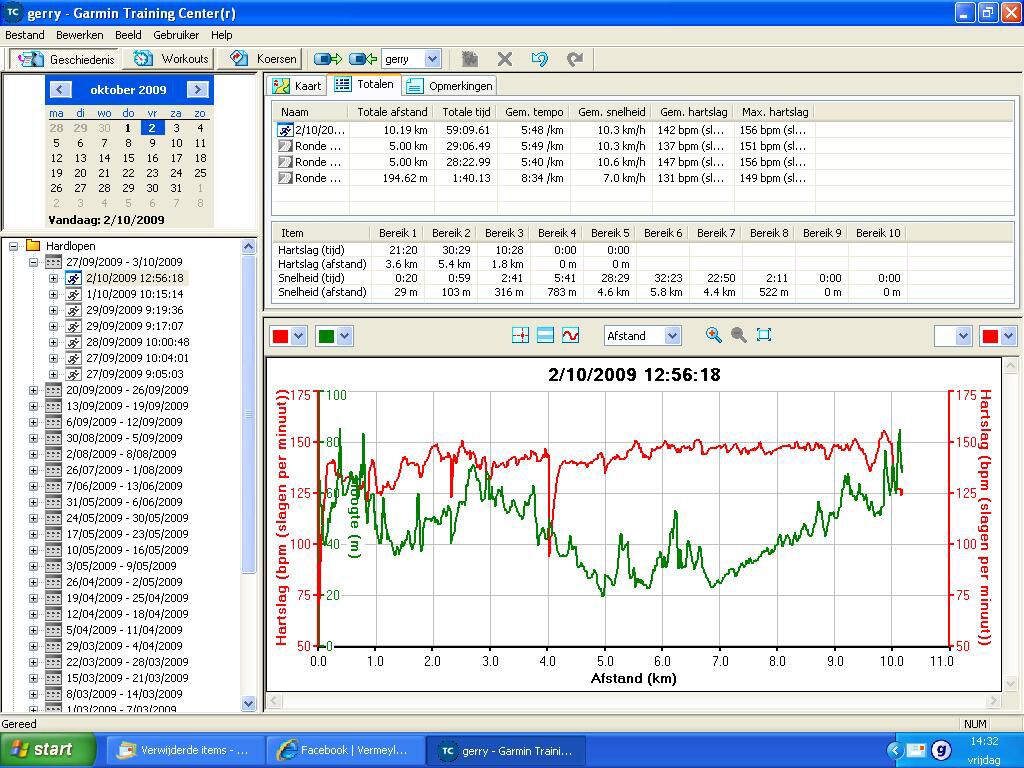Click the crosshair marker graph icon

pos(520,336)
